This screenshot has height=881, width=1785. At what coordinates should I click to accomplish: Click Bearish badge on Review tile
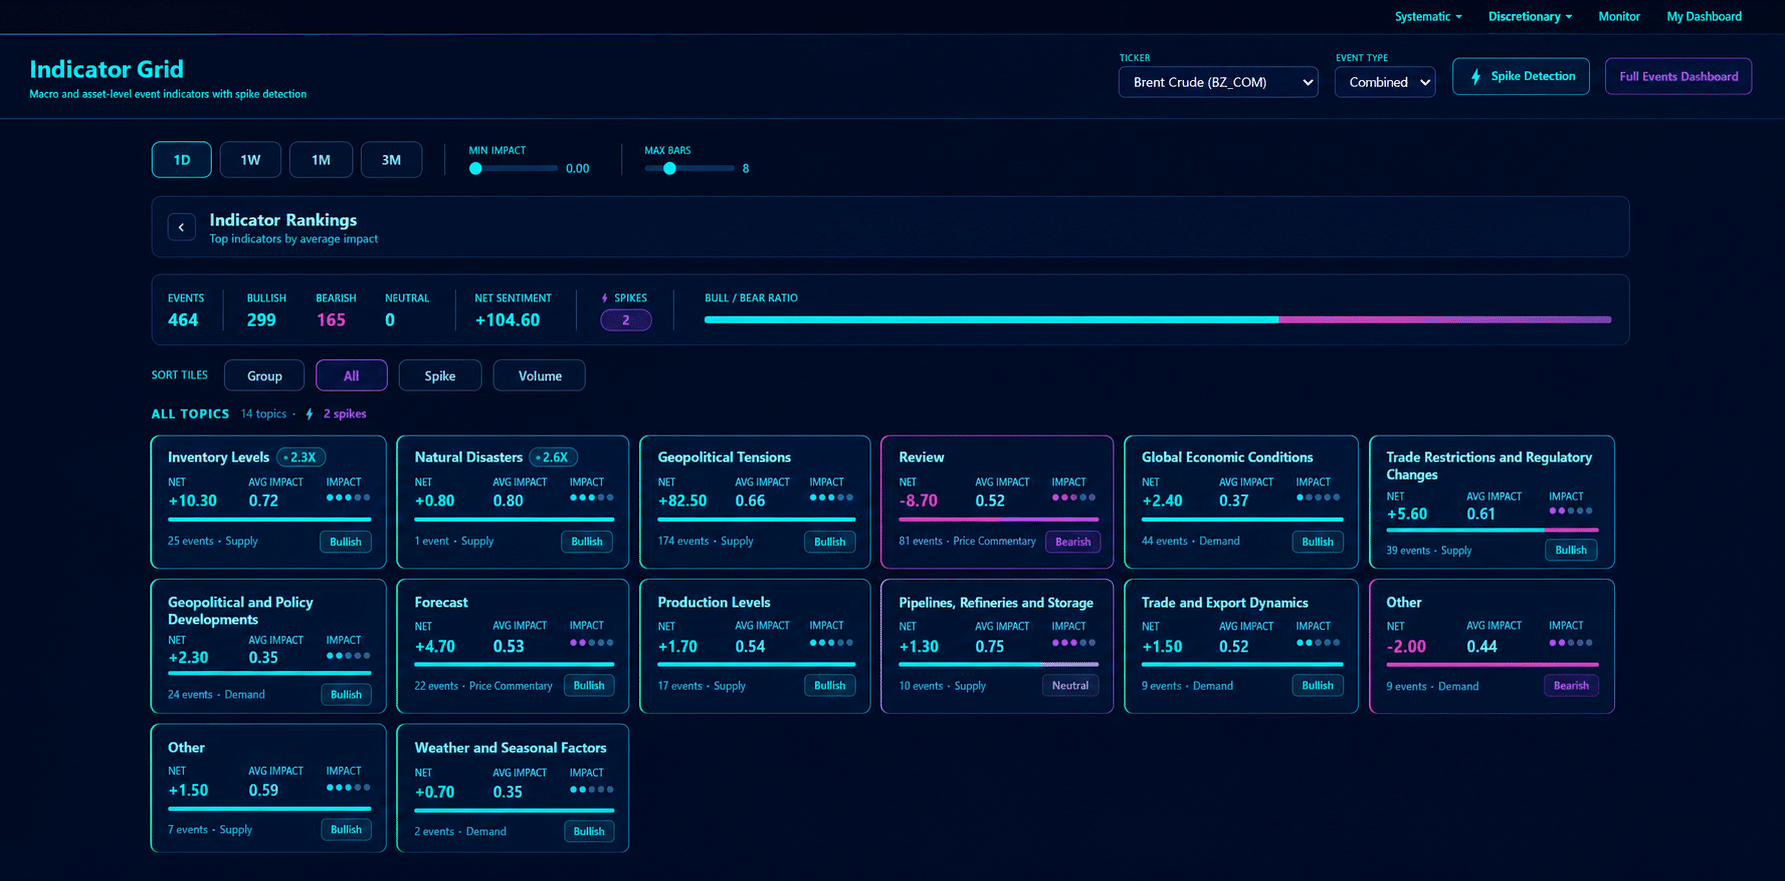1073,542
